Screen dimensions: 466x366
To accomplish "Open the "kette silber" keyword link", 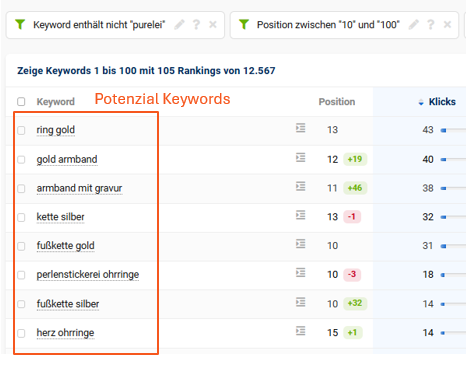I will point(60,217).
